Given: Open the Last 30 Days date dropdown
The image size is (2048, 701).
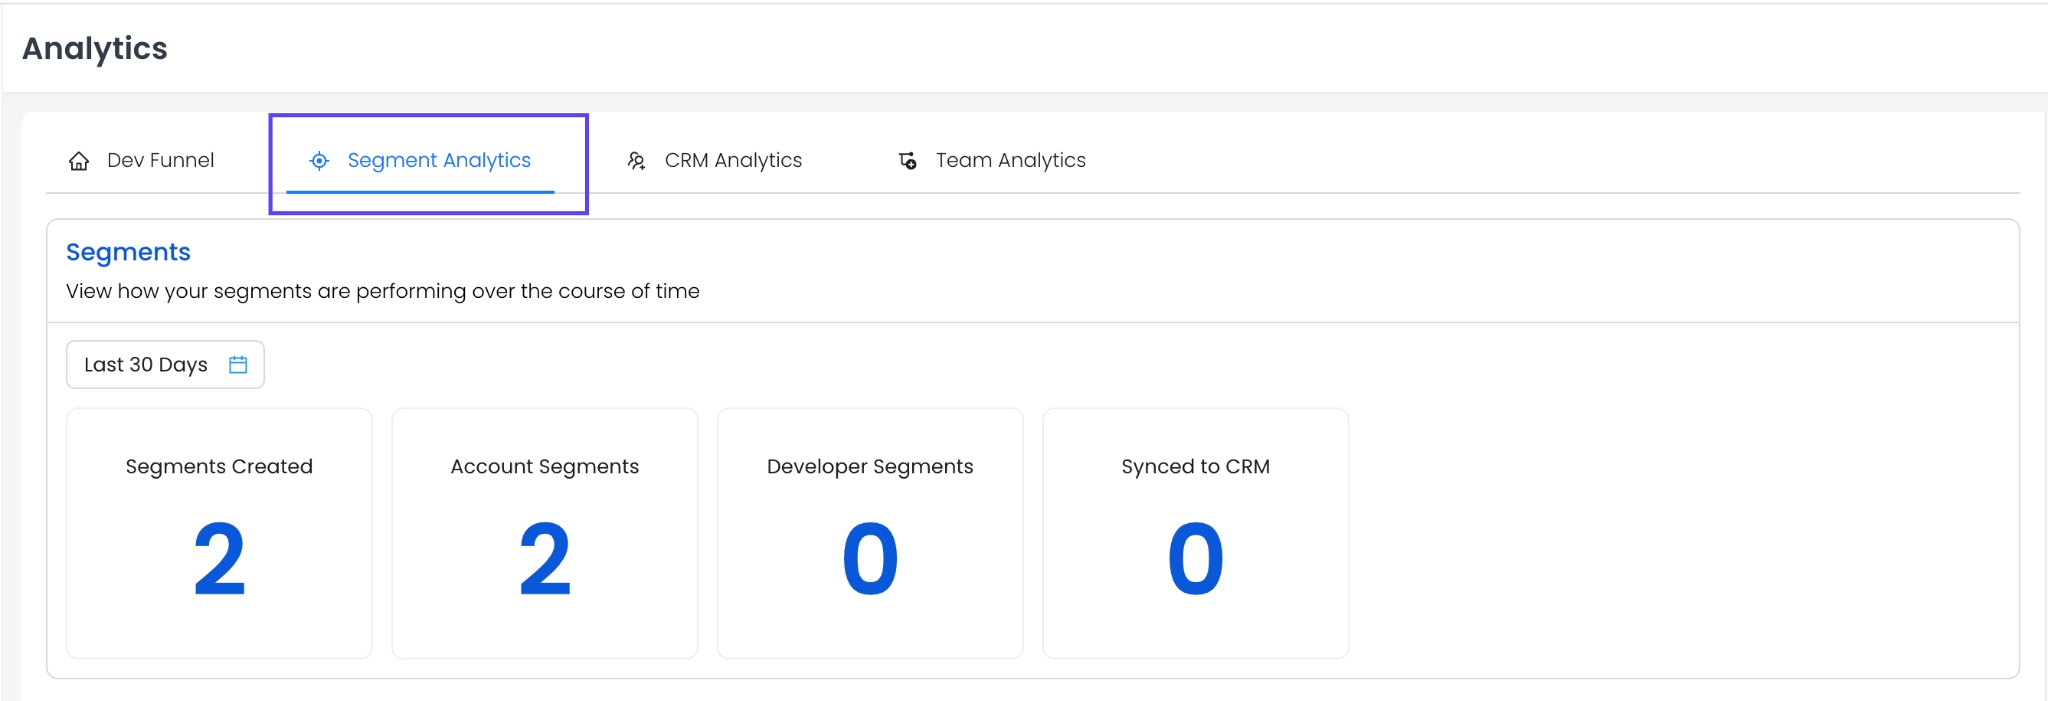Looking at the screenshot, I should pyautogui.click(x=146, y=365).
